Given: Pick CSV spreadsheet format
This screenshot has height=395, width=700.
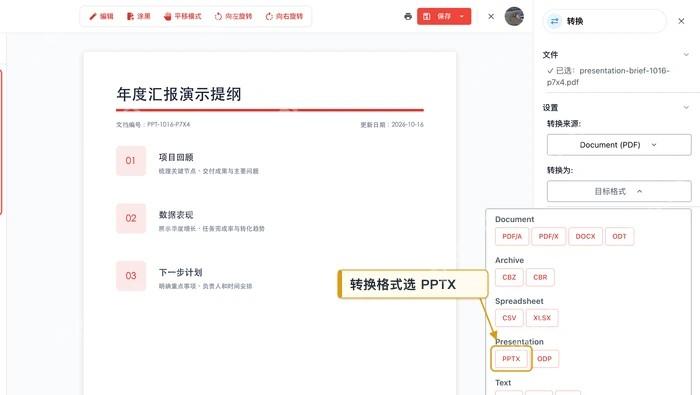Looking at the screenshot, I should (x=509, y=318).
